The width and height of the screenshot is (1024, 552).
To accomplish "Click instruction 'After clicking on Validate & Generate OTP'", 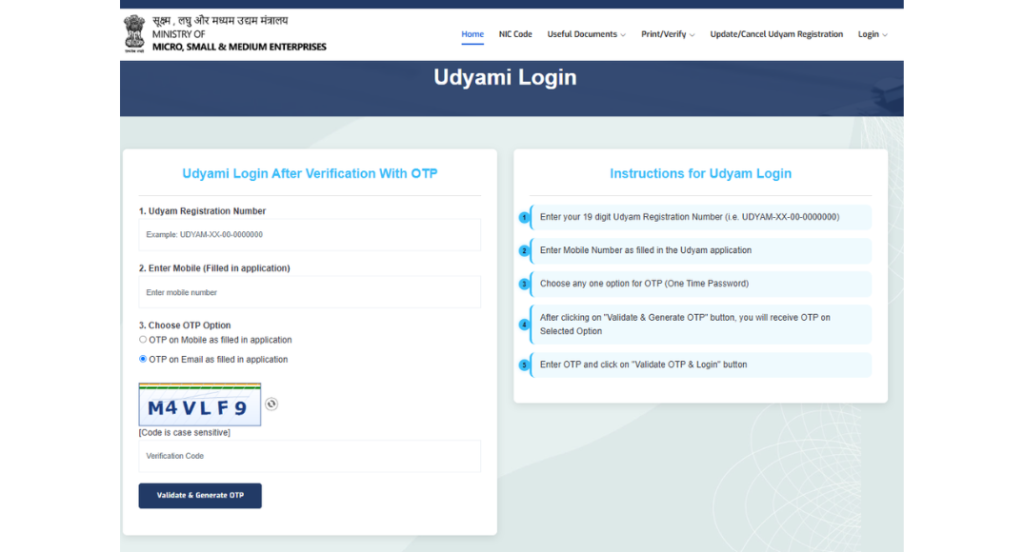I will [x=701, y=324].
